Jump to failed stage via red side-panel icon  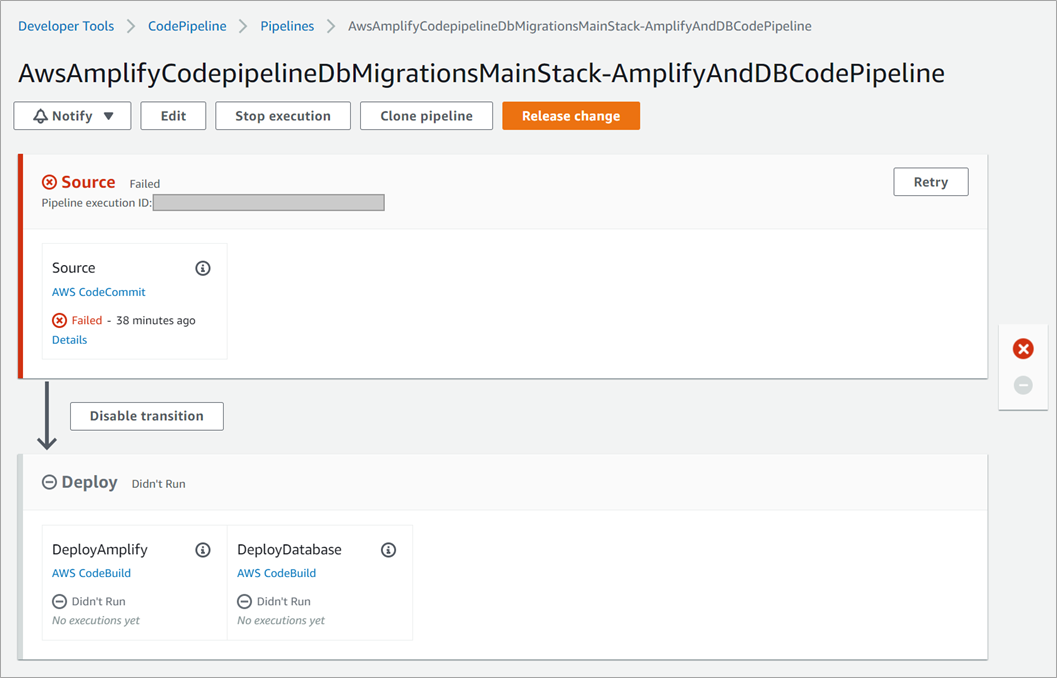1023,348
